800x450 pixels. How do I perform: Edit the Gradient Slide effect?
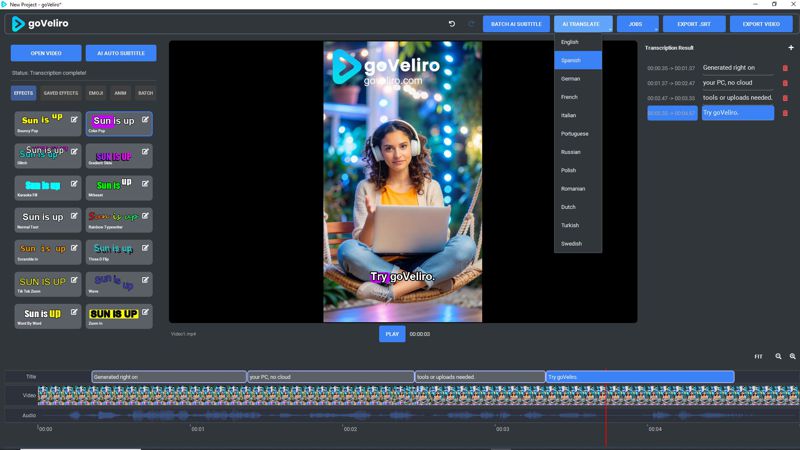click(145, 152)
